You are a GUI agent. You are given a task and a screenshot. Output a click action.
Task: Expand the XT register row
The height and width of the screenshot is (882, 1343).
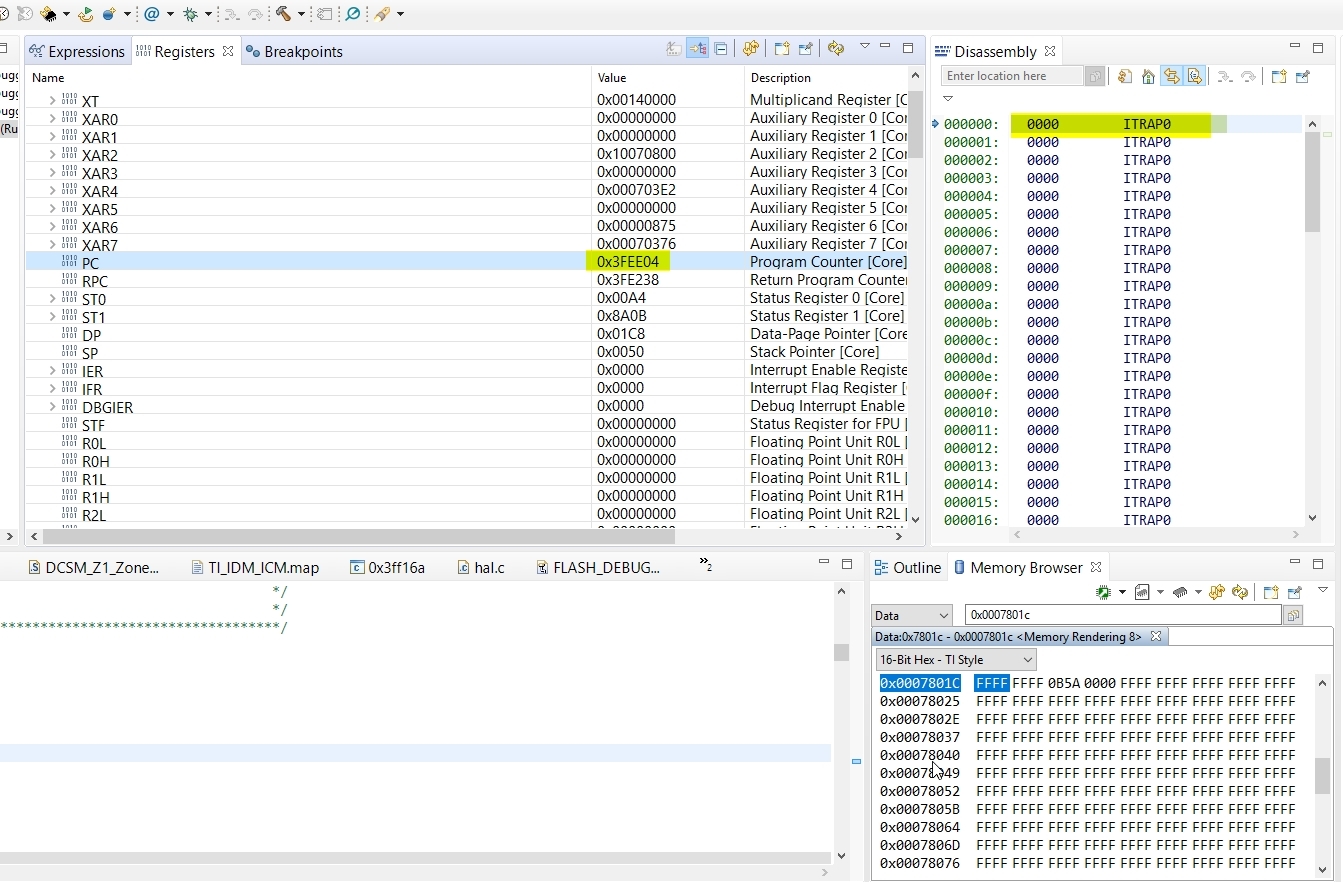coord(52,101)
